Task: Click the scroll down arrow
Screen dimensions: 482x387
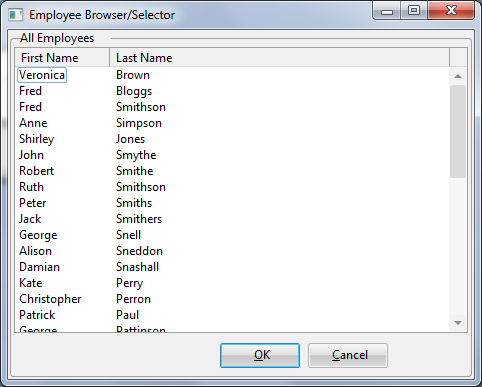Action: [458, 323]
